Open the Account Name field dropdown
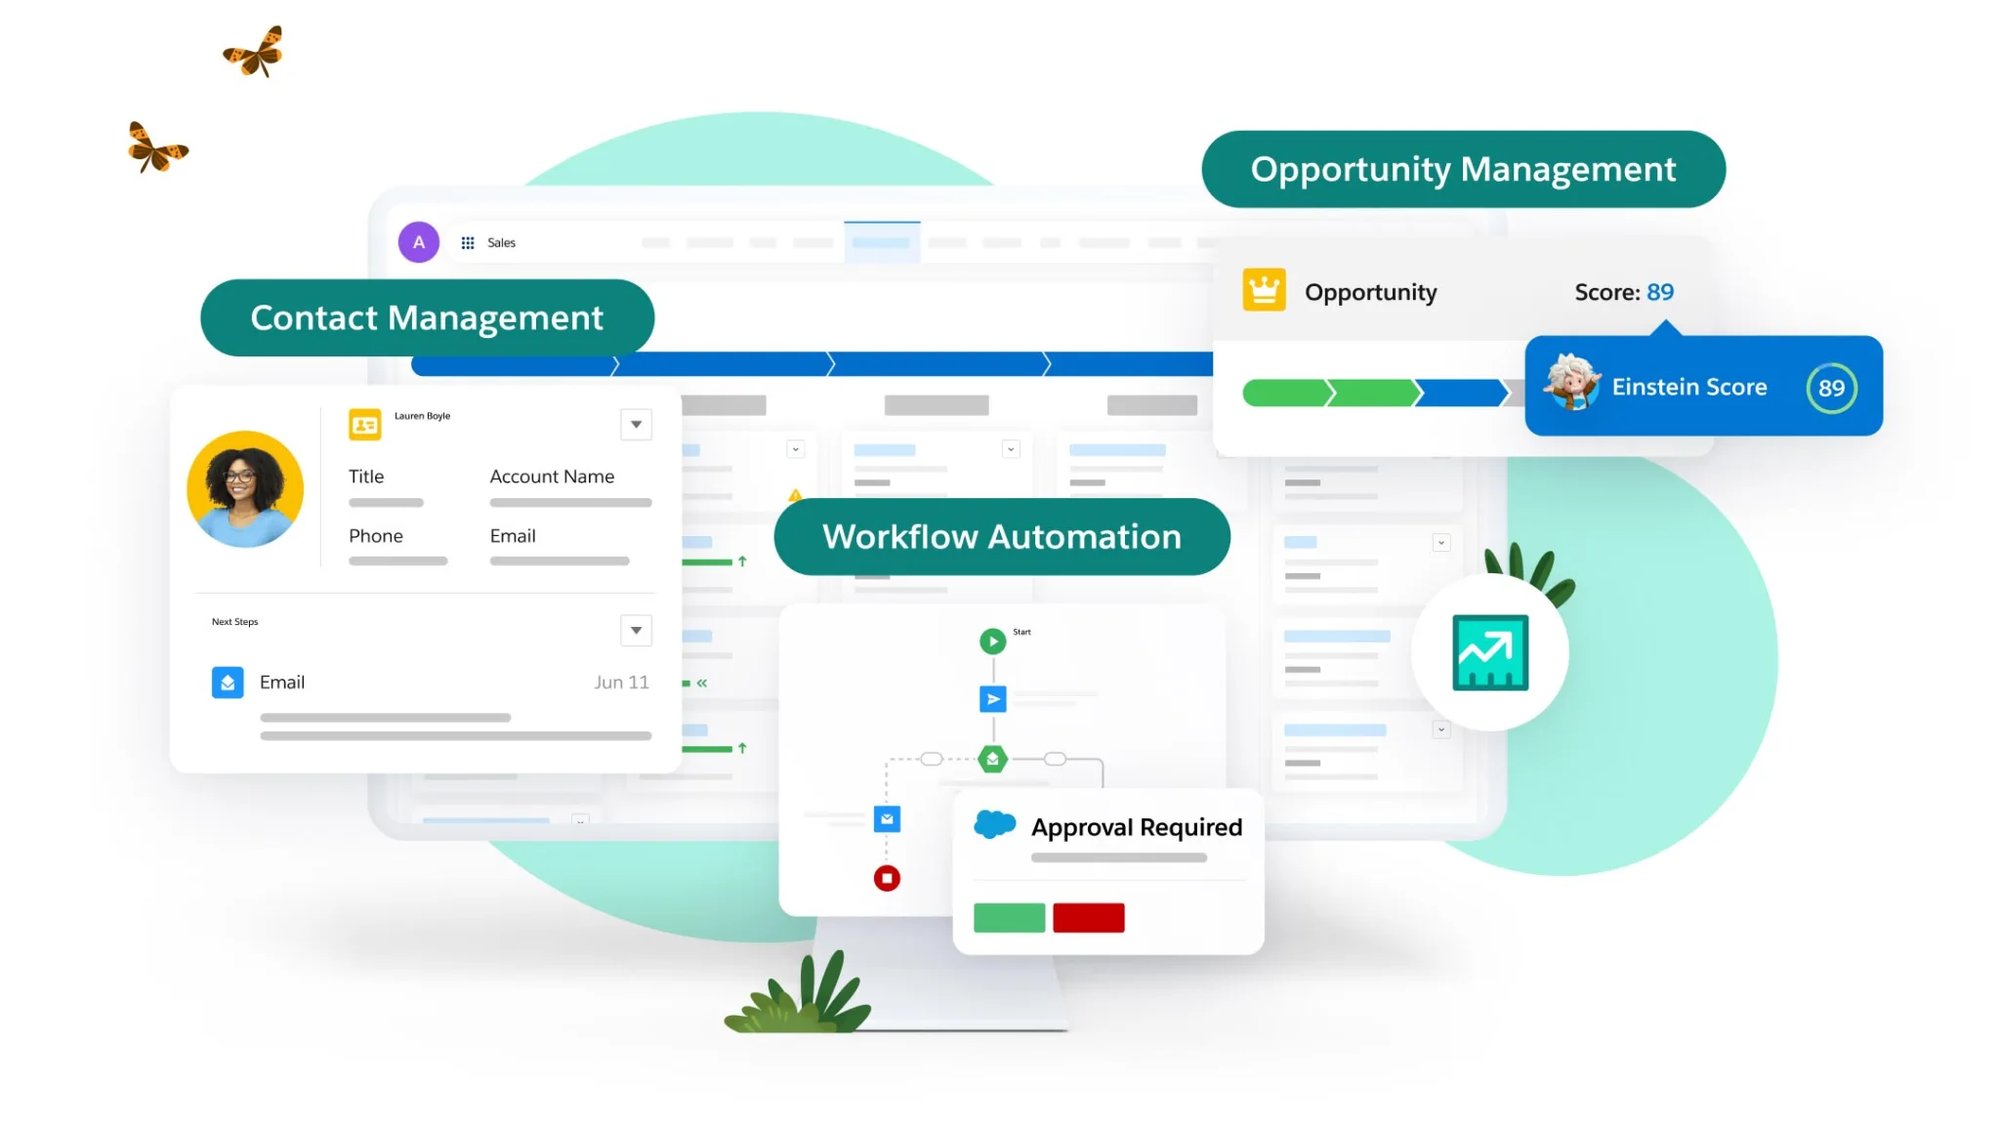This screenshot has height=1125, width=2000. (636, 423)
